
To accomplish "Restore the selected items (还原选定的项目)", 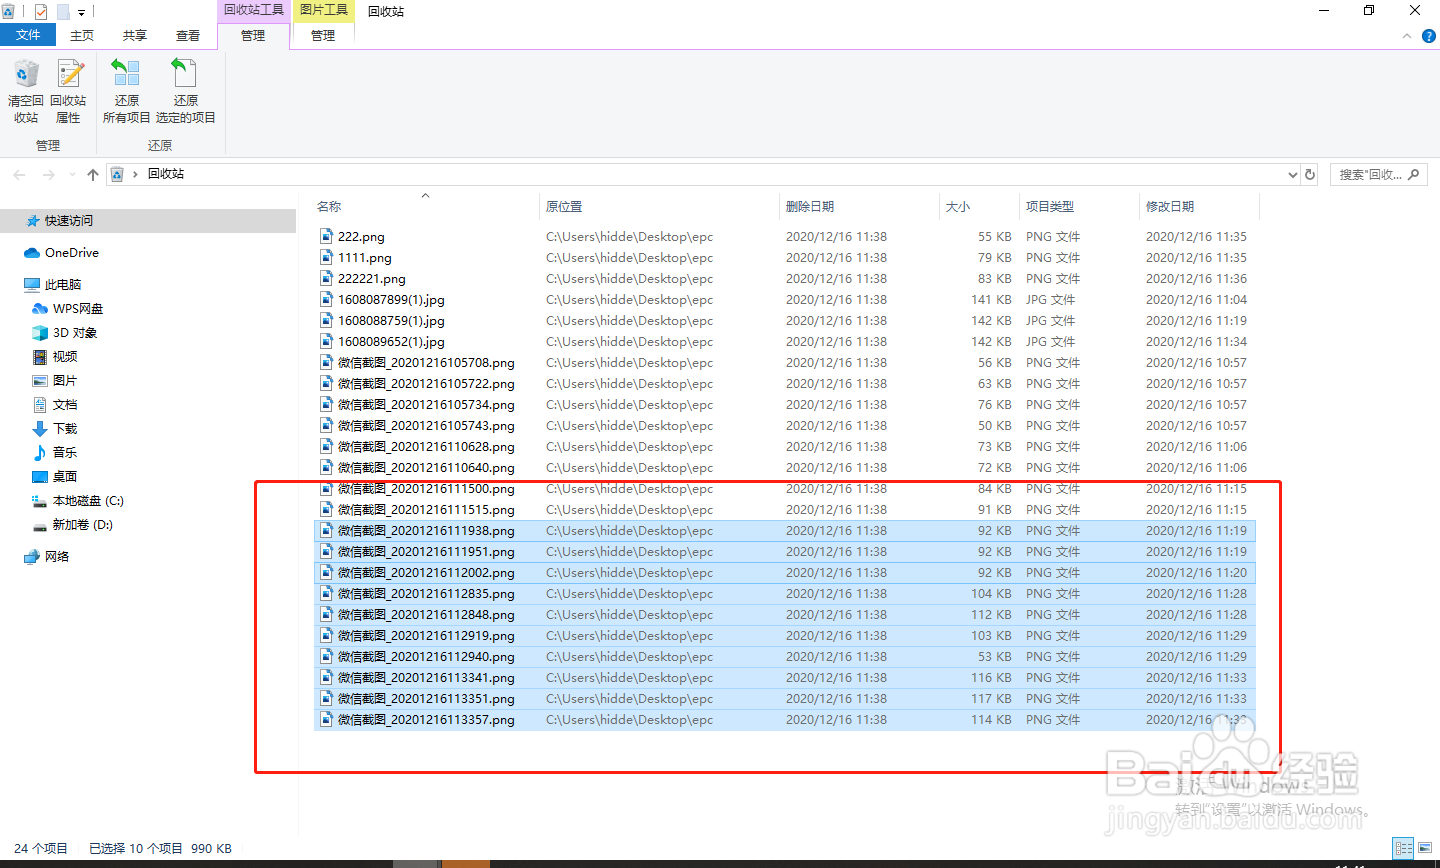I will [186, 91].
